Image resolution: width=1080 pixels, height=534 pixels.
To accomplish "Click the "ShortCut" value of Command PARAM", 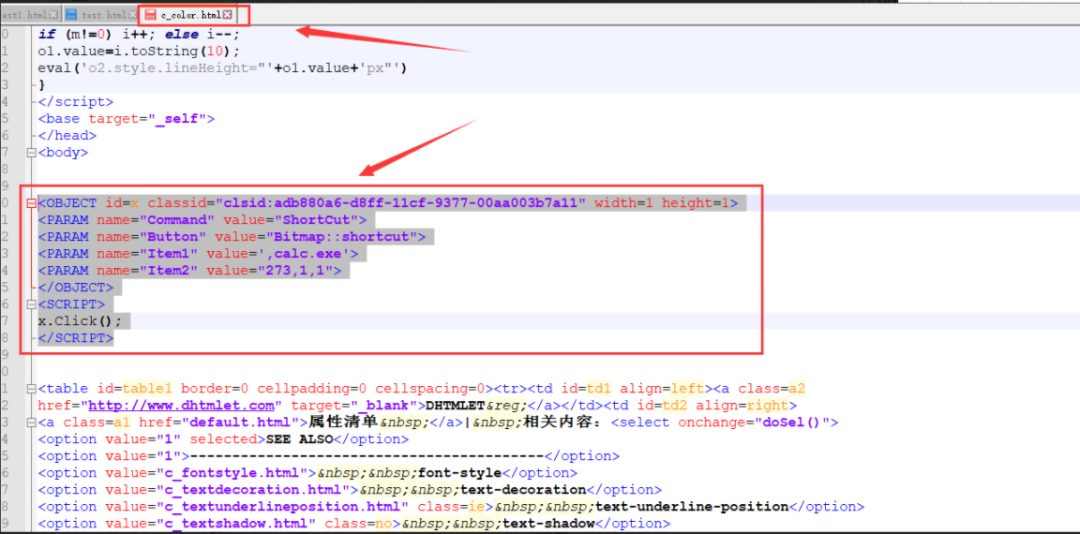I will point(320,220).
